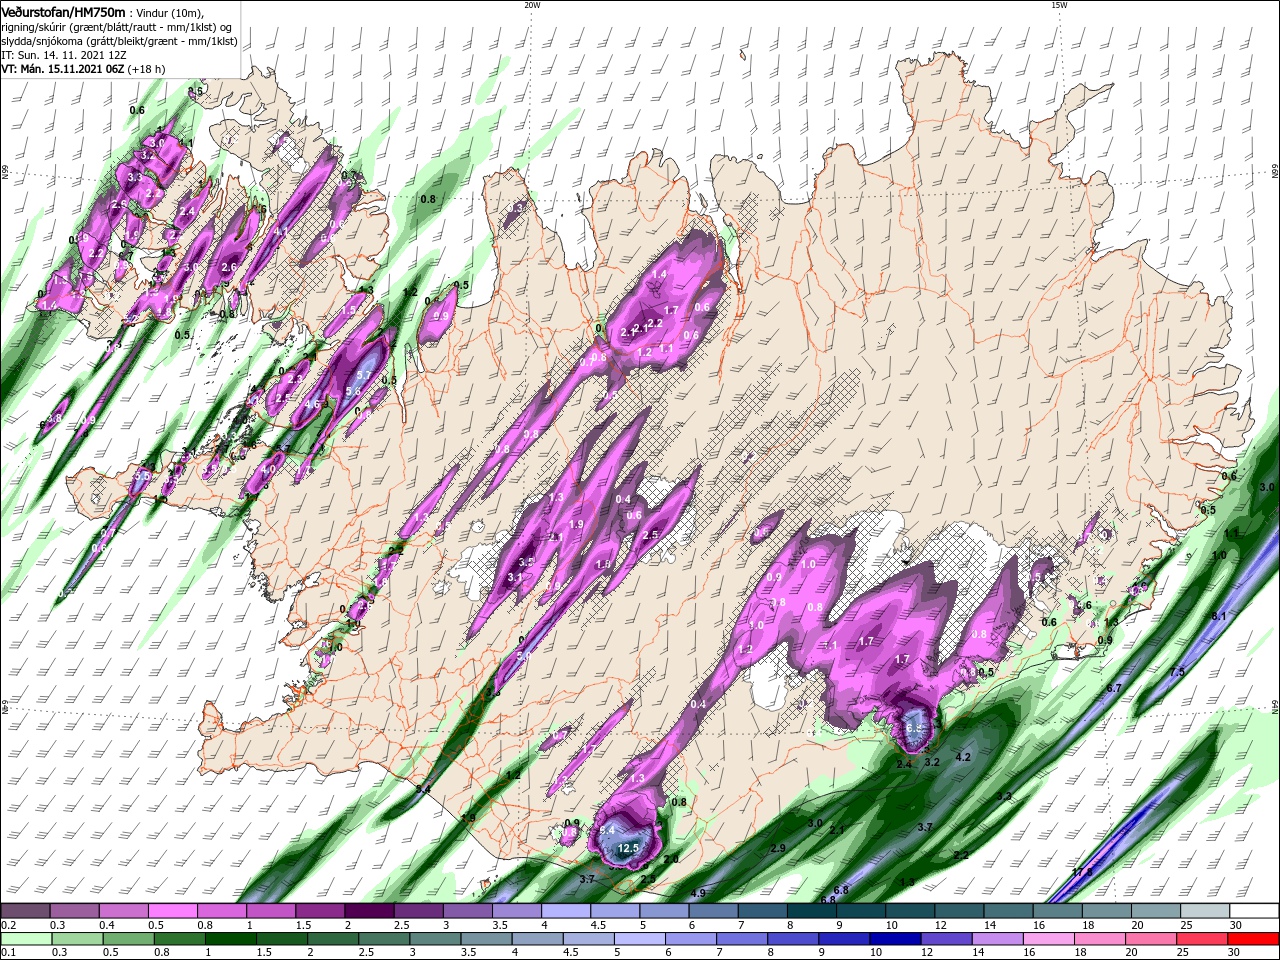The image size is (1280, 960).
Task: Click the 5.7 snowfall value in west Iceland
Action: (x=363, y=375)
